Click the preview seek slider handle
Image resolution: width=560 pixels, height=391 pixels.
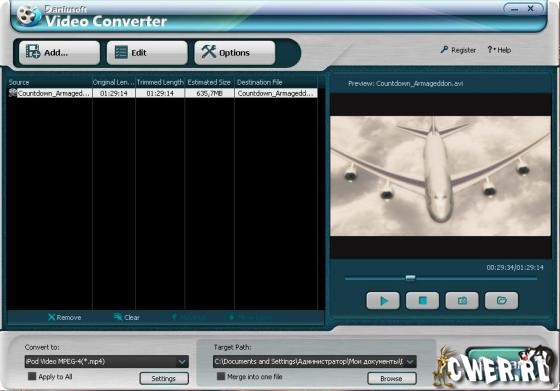pos(410,278)
